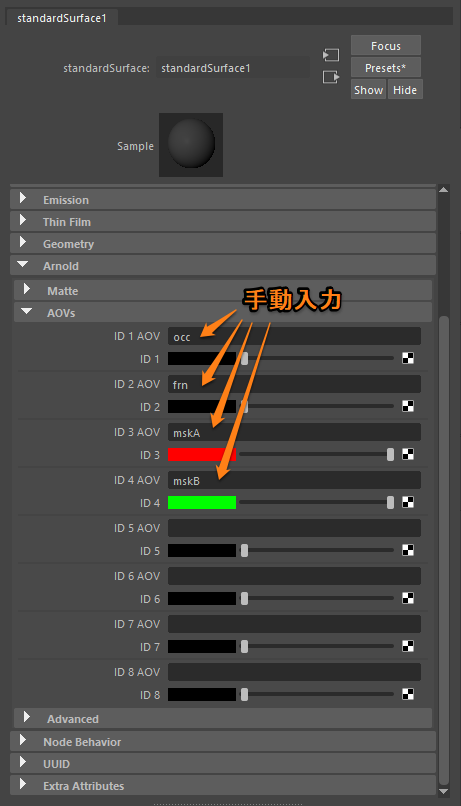Click the ID 4 checker map button

pos(408,502)
